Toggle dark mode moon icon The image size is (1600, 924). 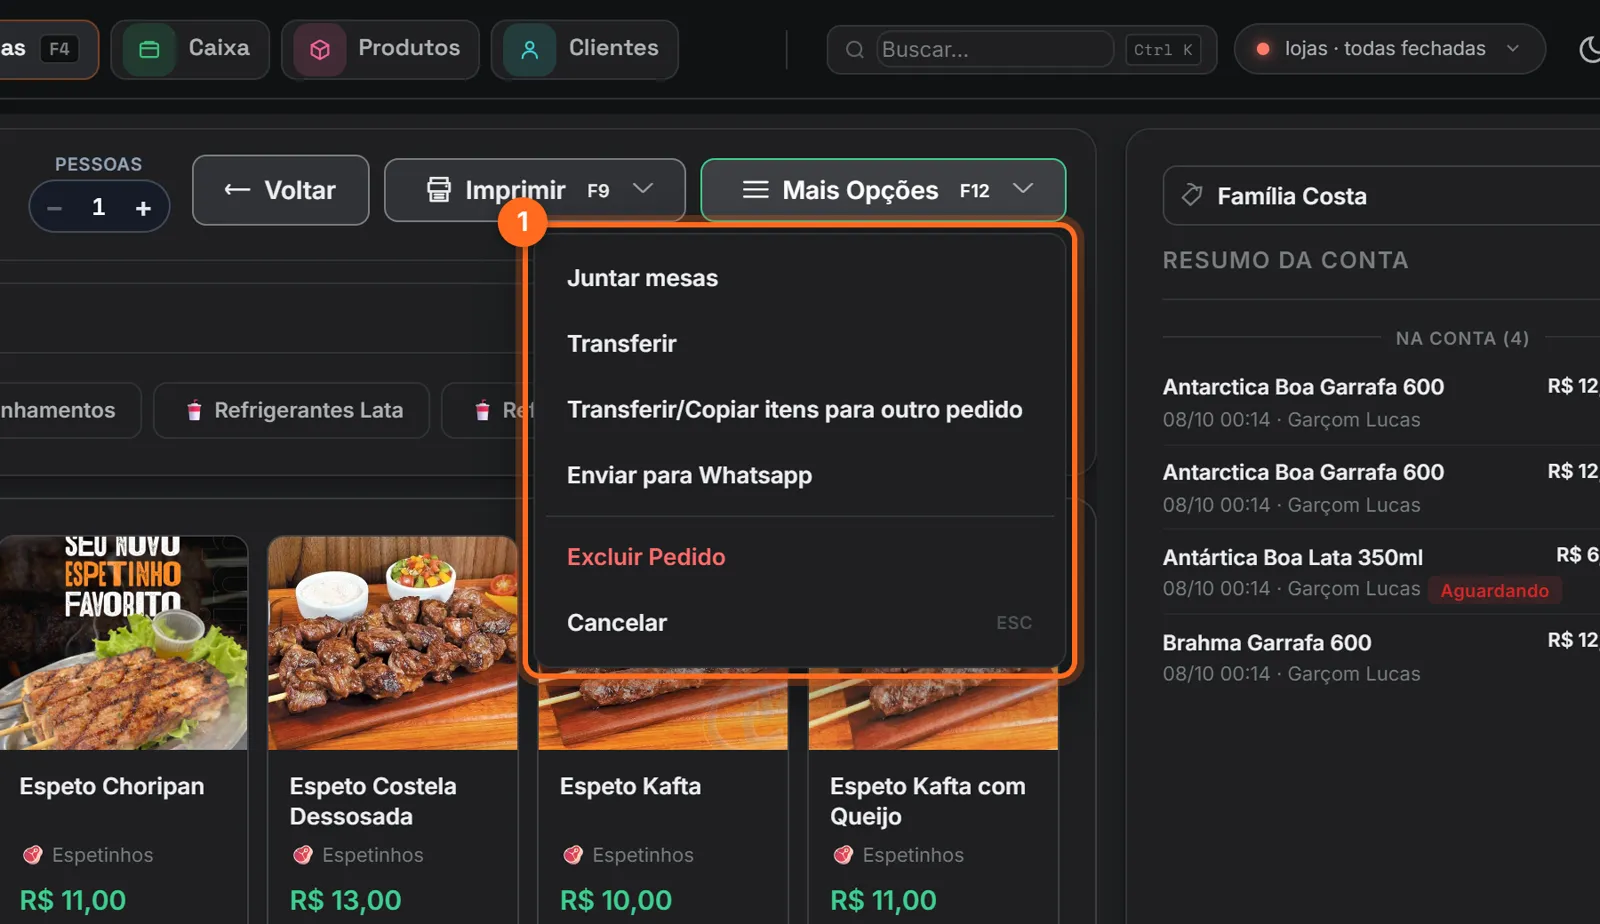(1589, 49)
